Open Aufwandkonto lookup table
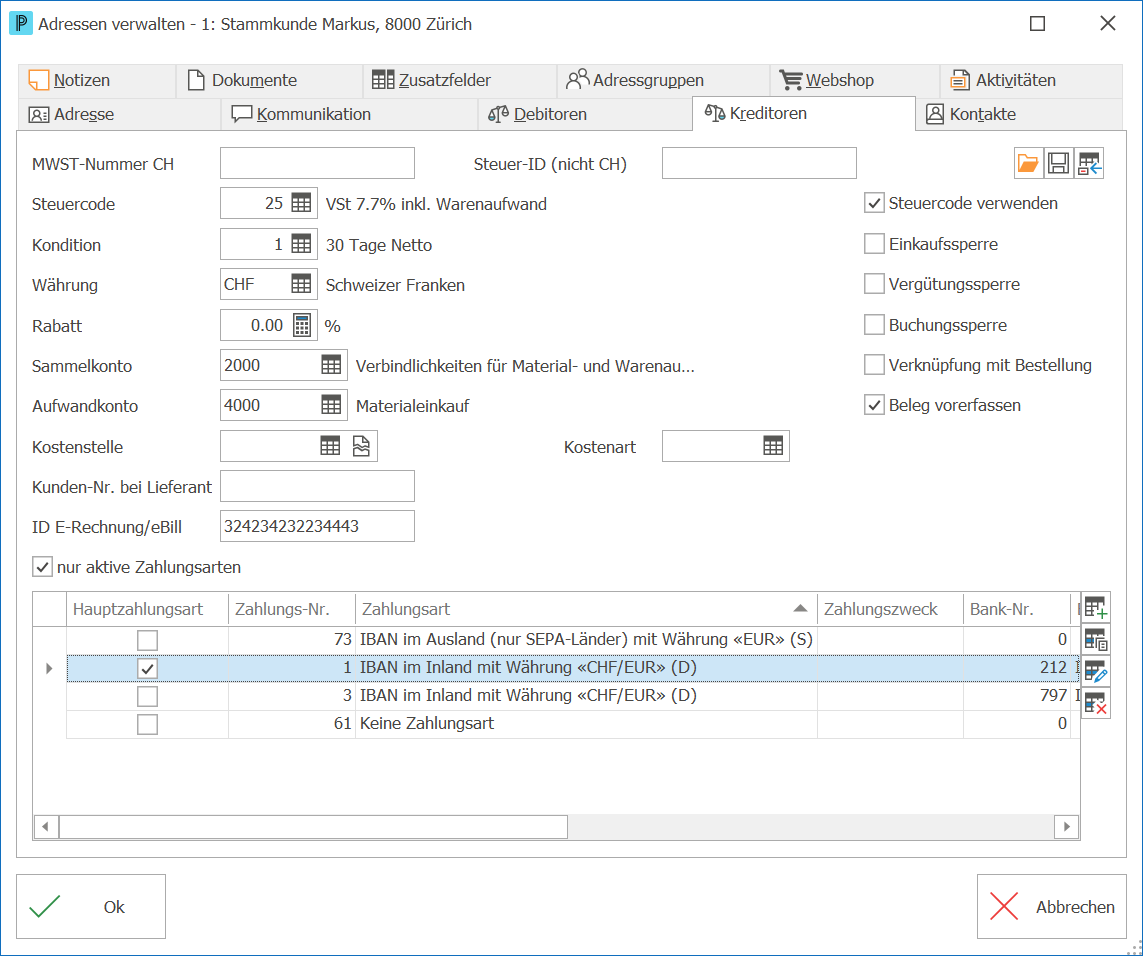 [x=331, y=405]
